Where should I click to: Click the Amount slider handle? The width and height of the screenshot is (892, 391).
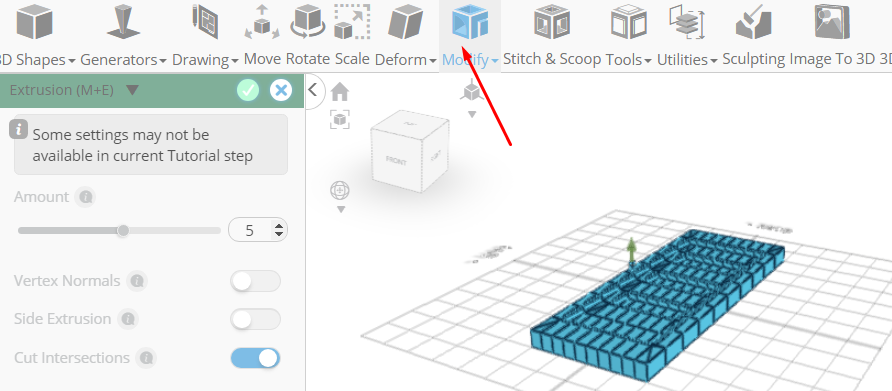[x=123, y=231]
